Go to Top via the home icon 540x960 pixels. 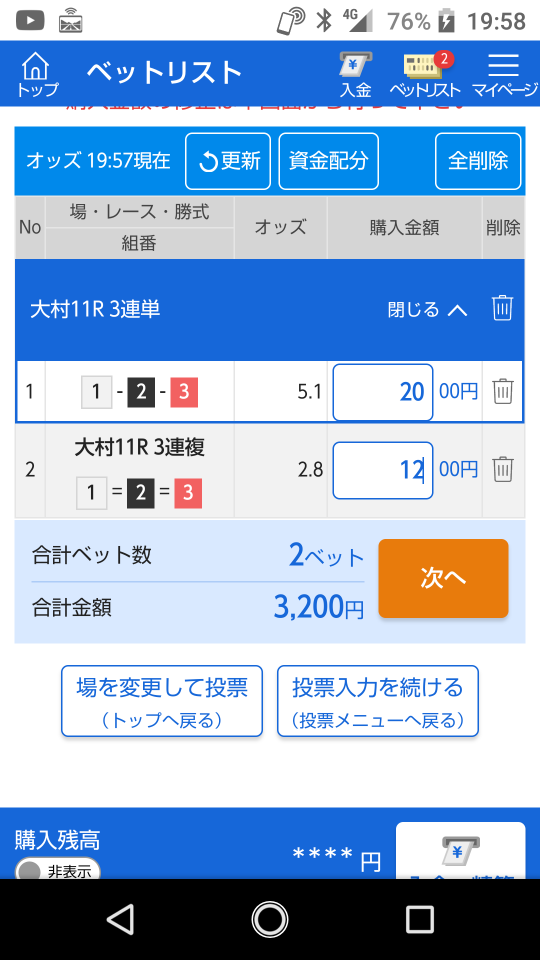point(37,74)
